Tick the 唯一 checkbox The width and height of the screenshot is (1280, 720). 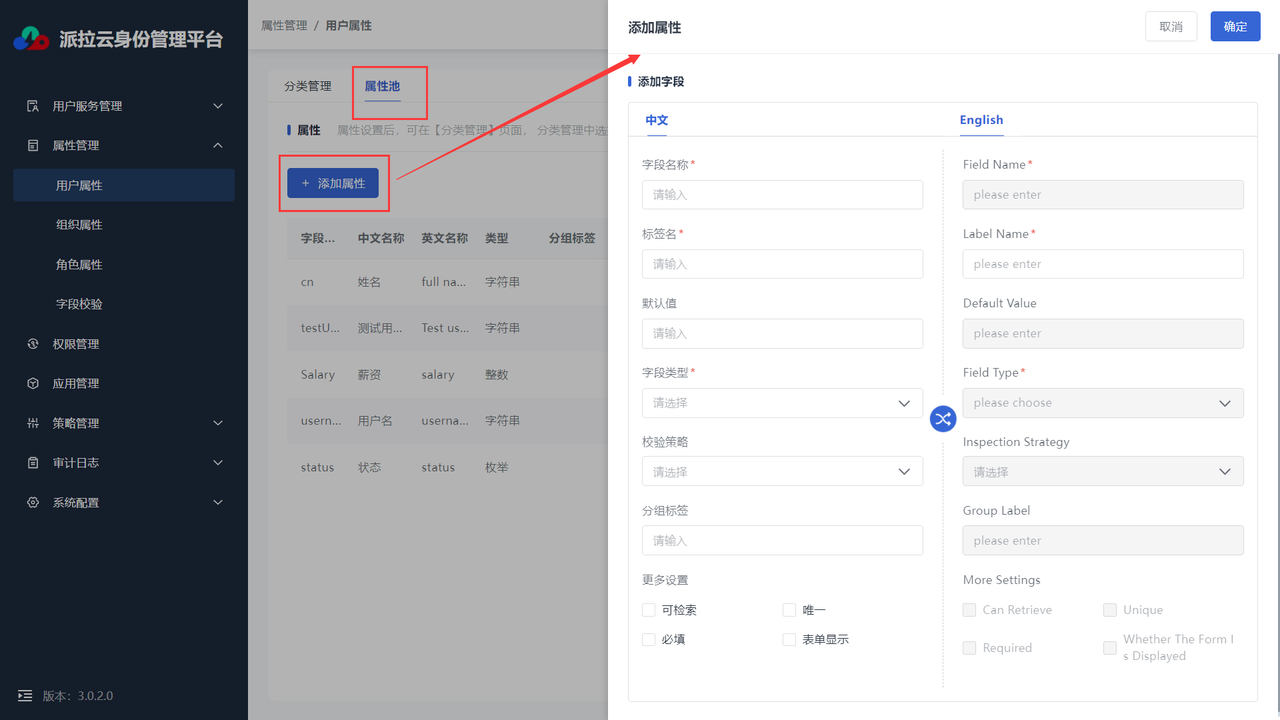coord(789,610)
